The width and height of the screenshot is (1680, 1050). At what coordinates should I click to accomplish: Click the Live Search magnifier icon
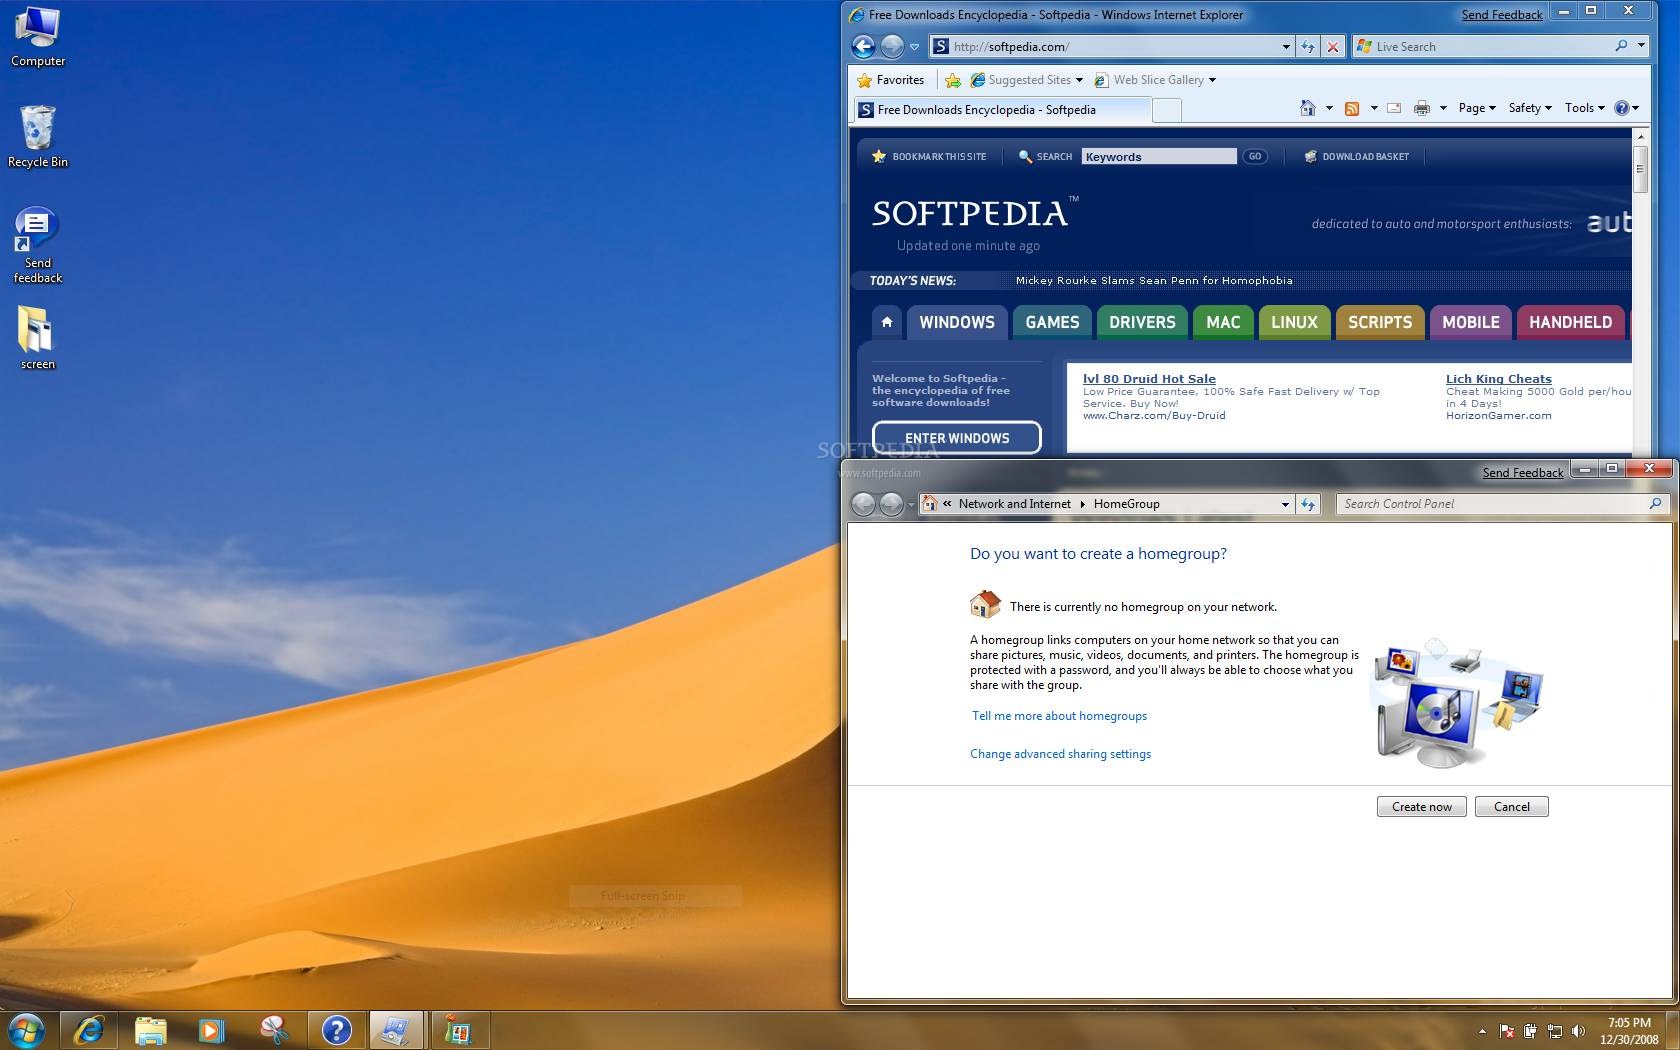[1621, 46]
